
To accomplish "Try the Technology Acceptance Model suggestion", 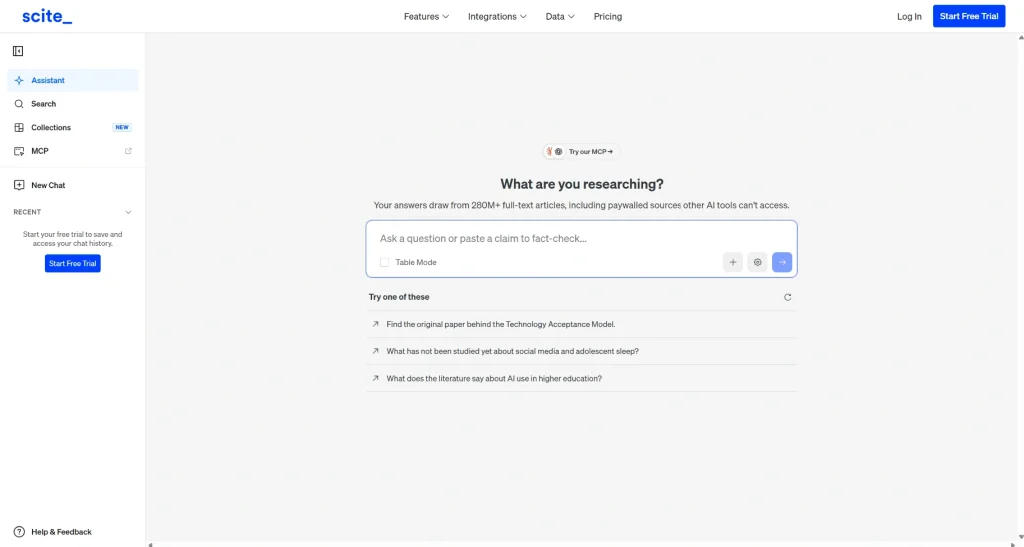I will coord(581,324).
